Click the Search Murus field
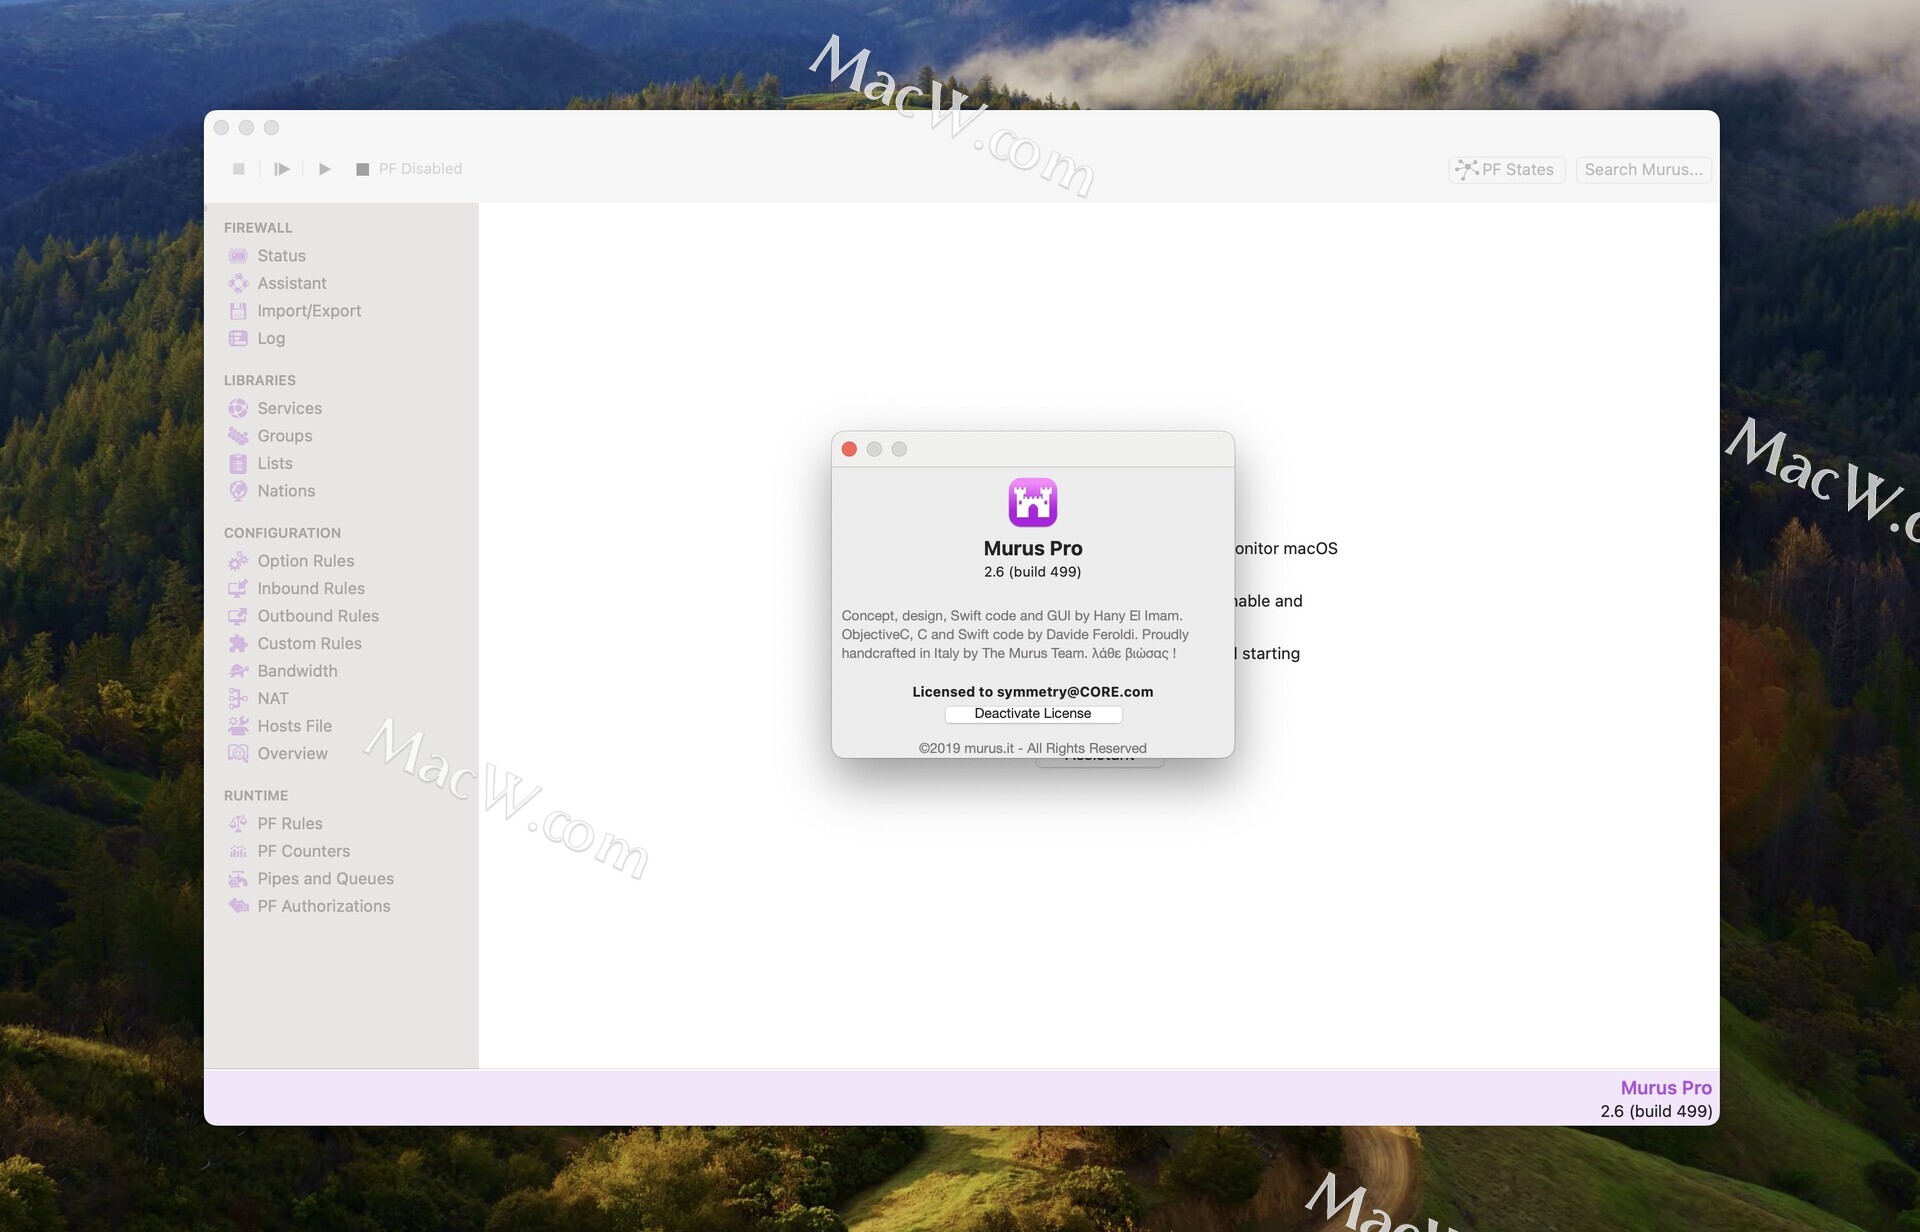 (x=1643, y=170)
